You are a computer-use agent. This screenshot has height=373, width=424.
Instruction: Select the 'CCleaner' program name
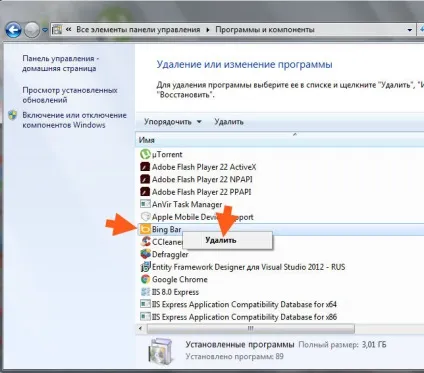pos(167,242)
